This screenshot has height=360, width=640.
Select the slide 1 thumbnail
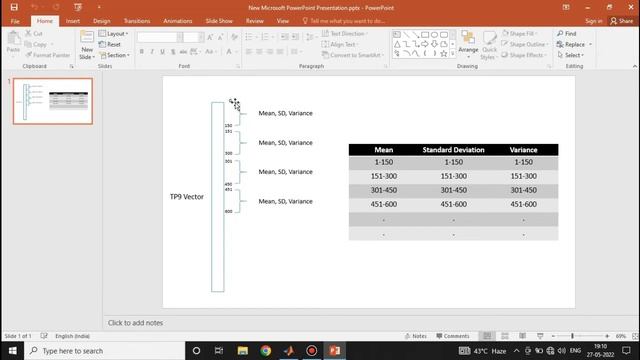click(x=53, y=101)
